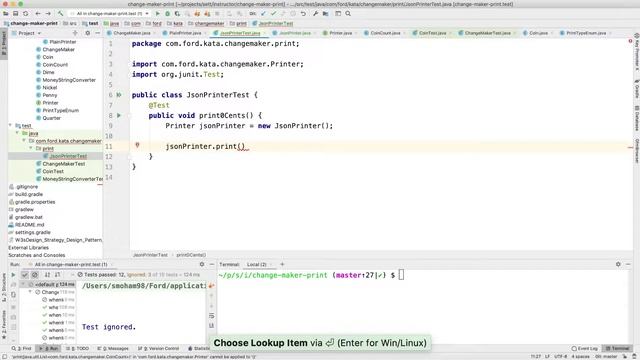This screenshot has width=640, height=360.
Task: Collapse the print package node
Action: pos(31,148)
